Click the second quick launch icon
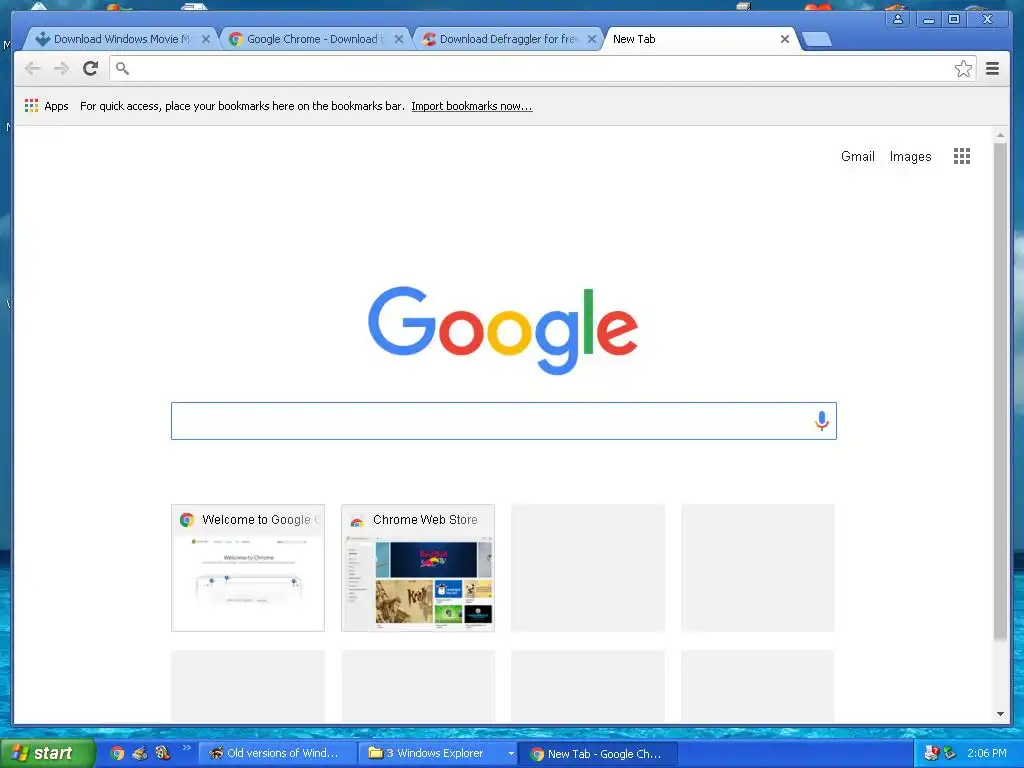1024x768 pixels. tap(140, 754)
